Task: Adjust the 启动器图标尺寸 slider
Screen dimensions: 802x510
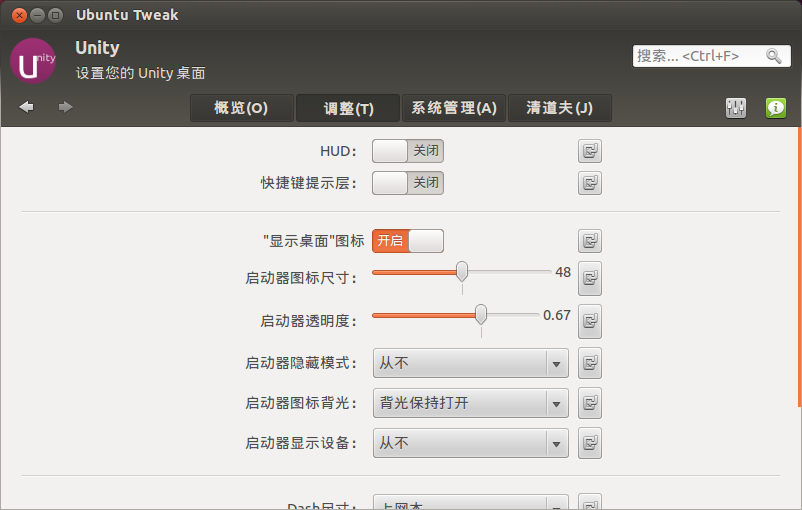Action: (462, 272)
